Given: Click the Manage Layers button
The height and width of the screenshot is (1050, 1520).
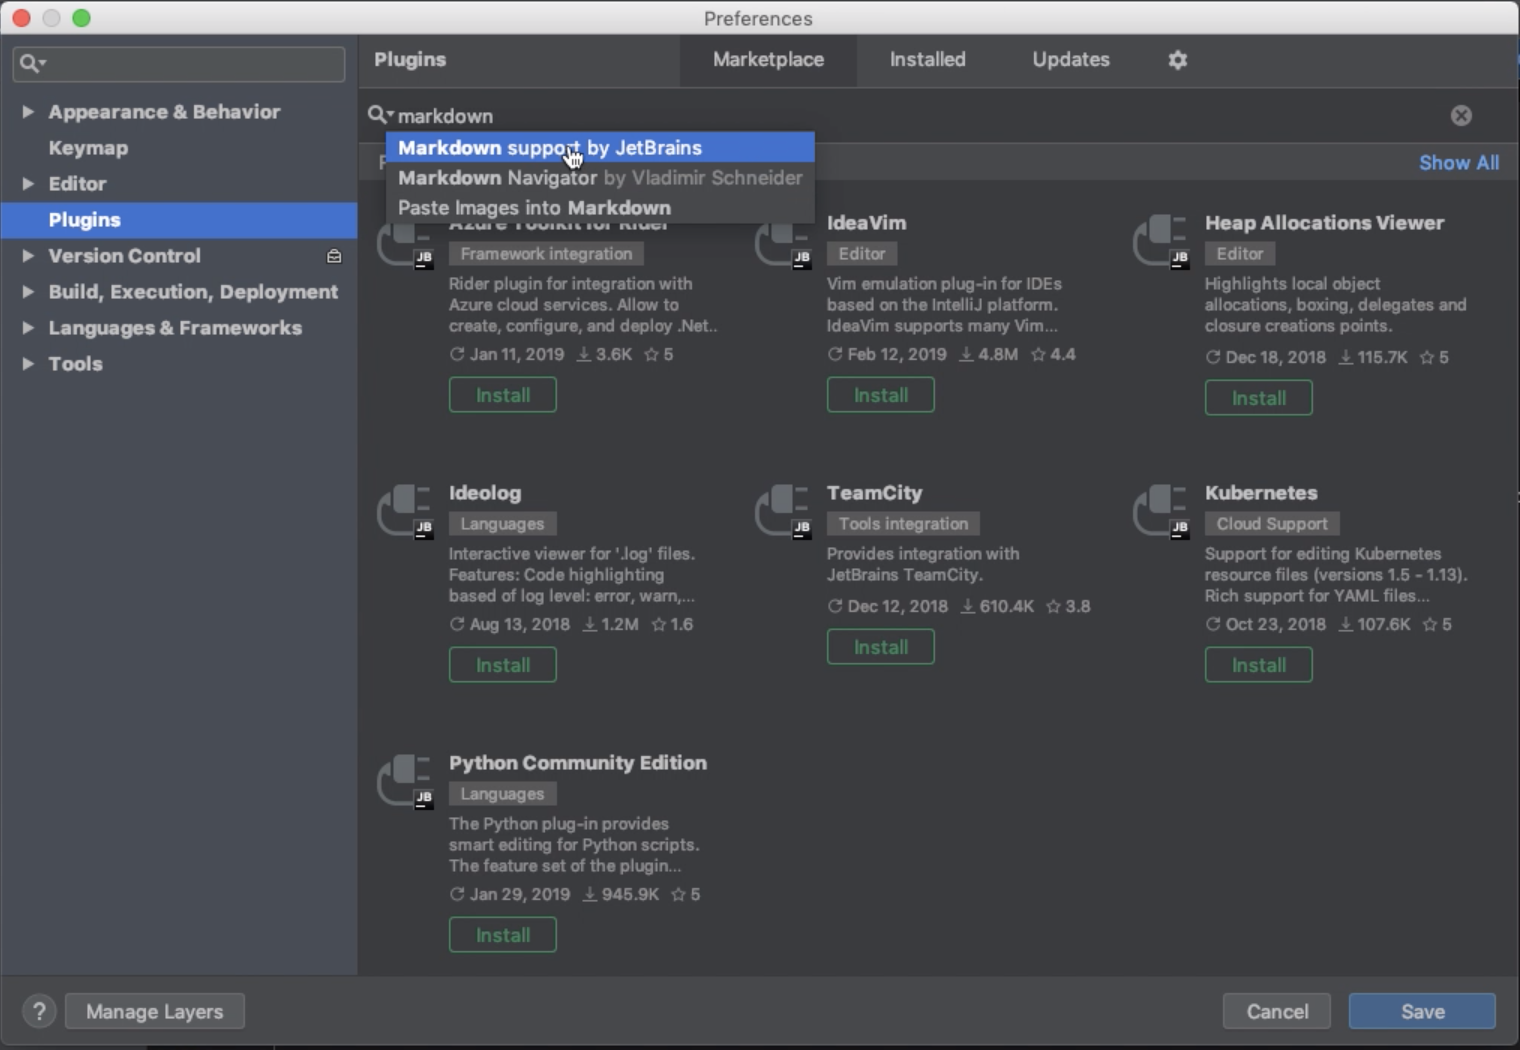Looking at the screenshot, I should [155, 1012].
